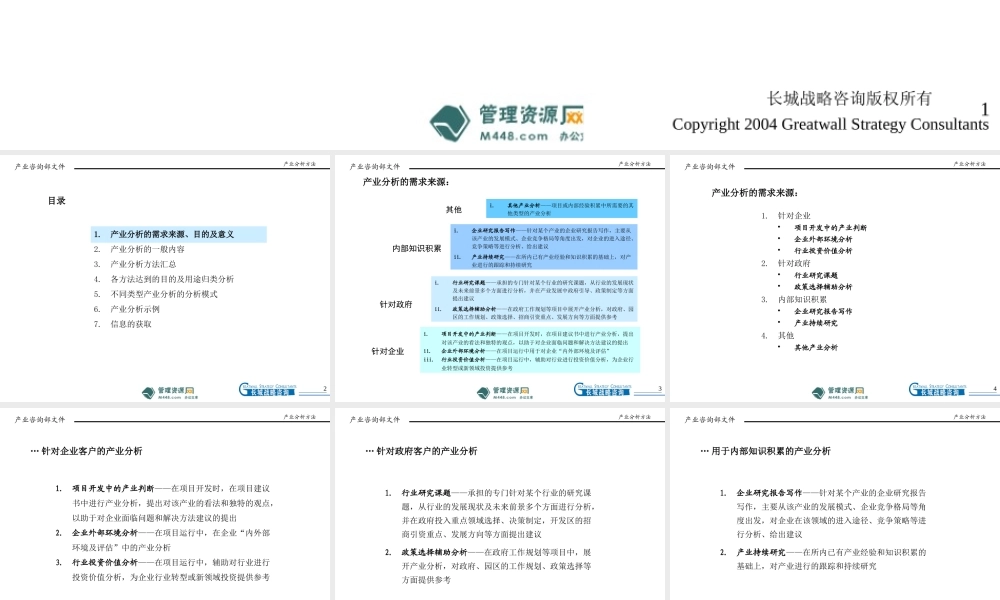Select the bullet 项目开发中的产业判断 in the list slide
The image size is (1000, 600).
pos(830,228)
